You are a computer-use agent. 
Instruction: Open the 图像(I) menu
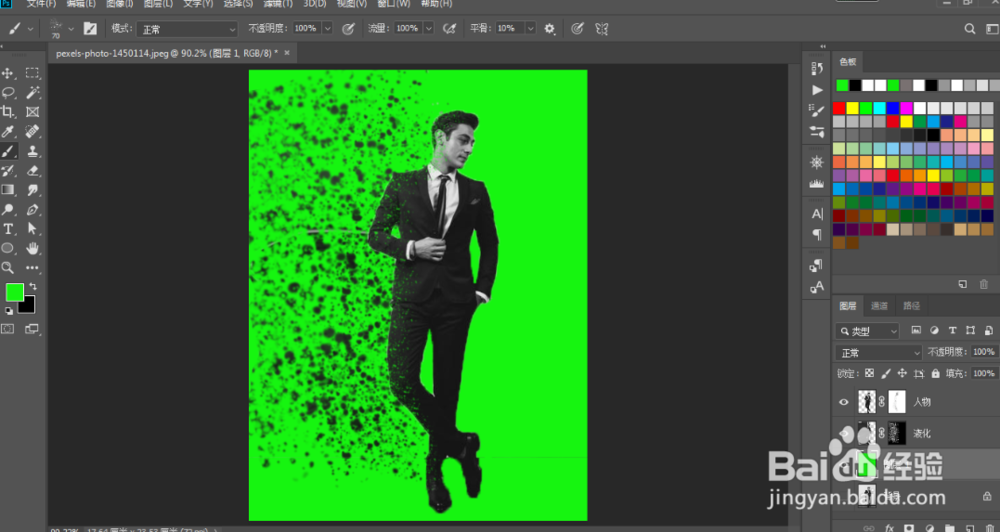coord(120,4)
